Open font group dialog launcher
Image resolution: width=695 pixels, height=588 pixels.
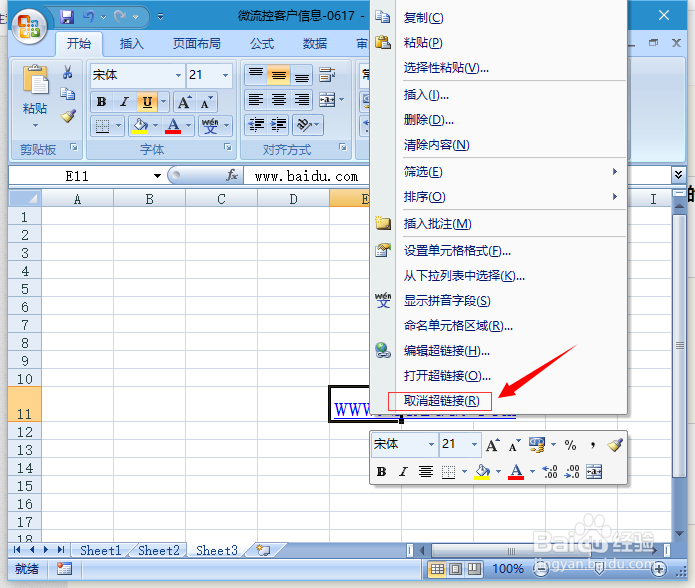[228, 147]
